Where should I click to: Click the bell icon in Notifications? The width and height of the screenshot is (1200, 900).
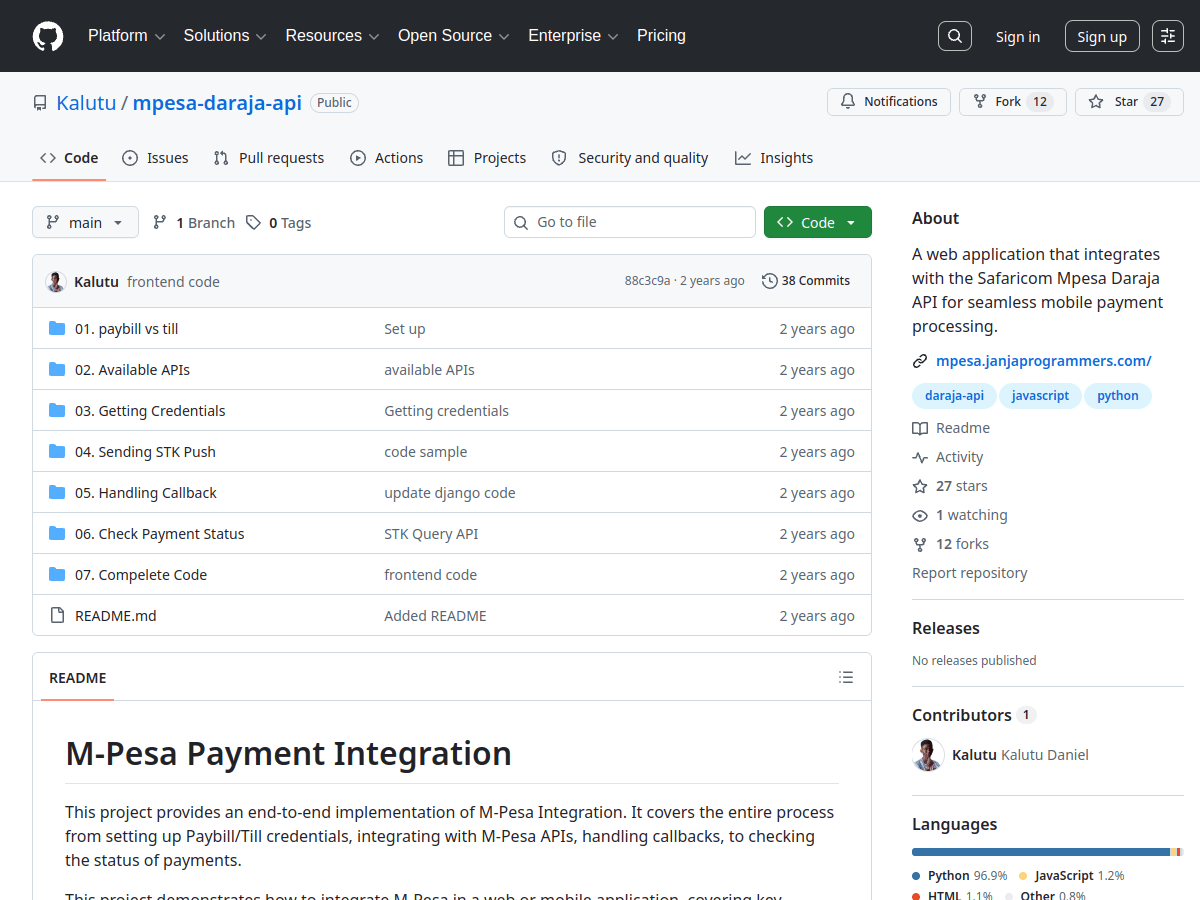(x=848, y=102)
